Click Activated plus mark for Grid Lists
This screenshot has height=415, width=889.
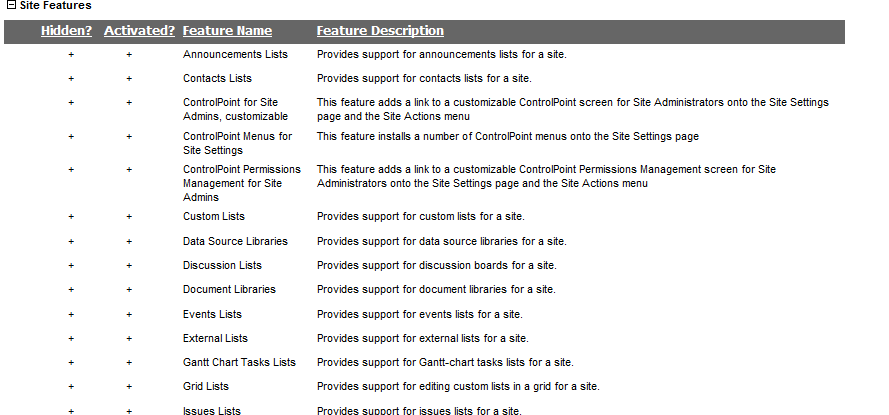(129, 386)
